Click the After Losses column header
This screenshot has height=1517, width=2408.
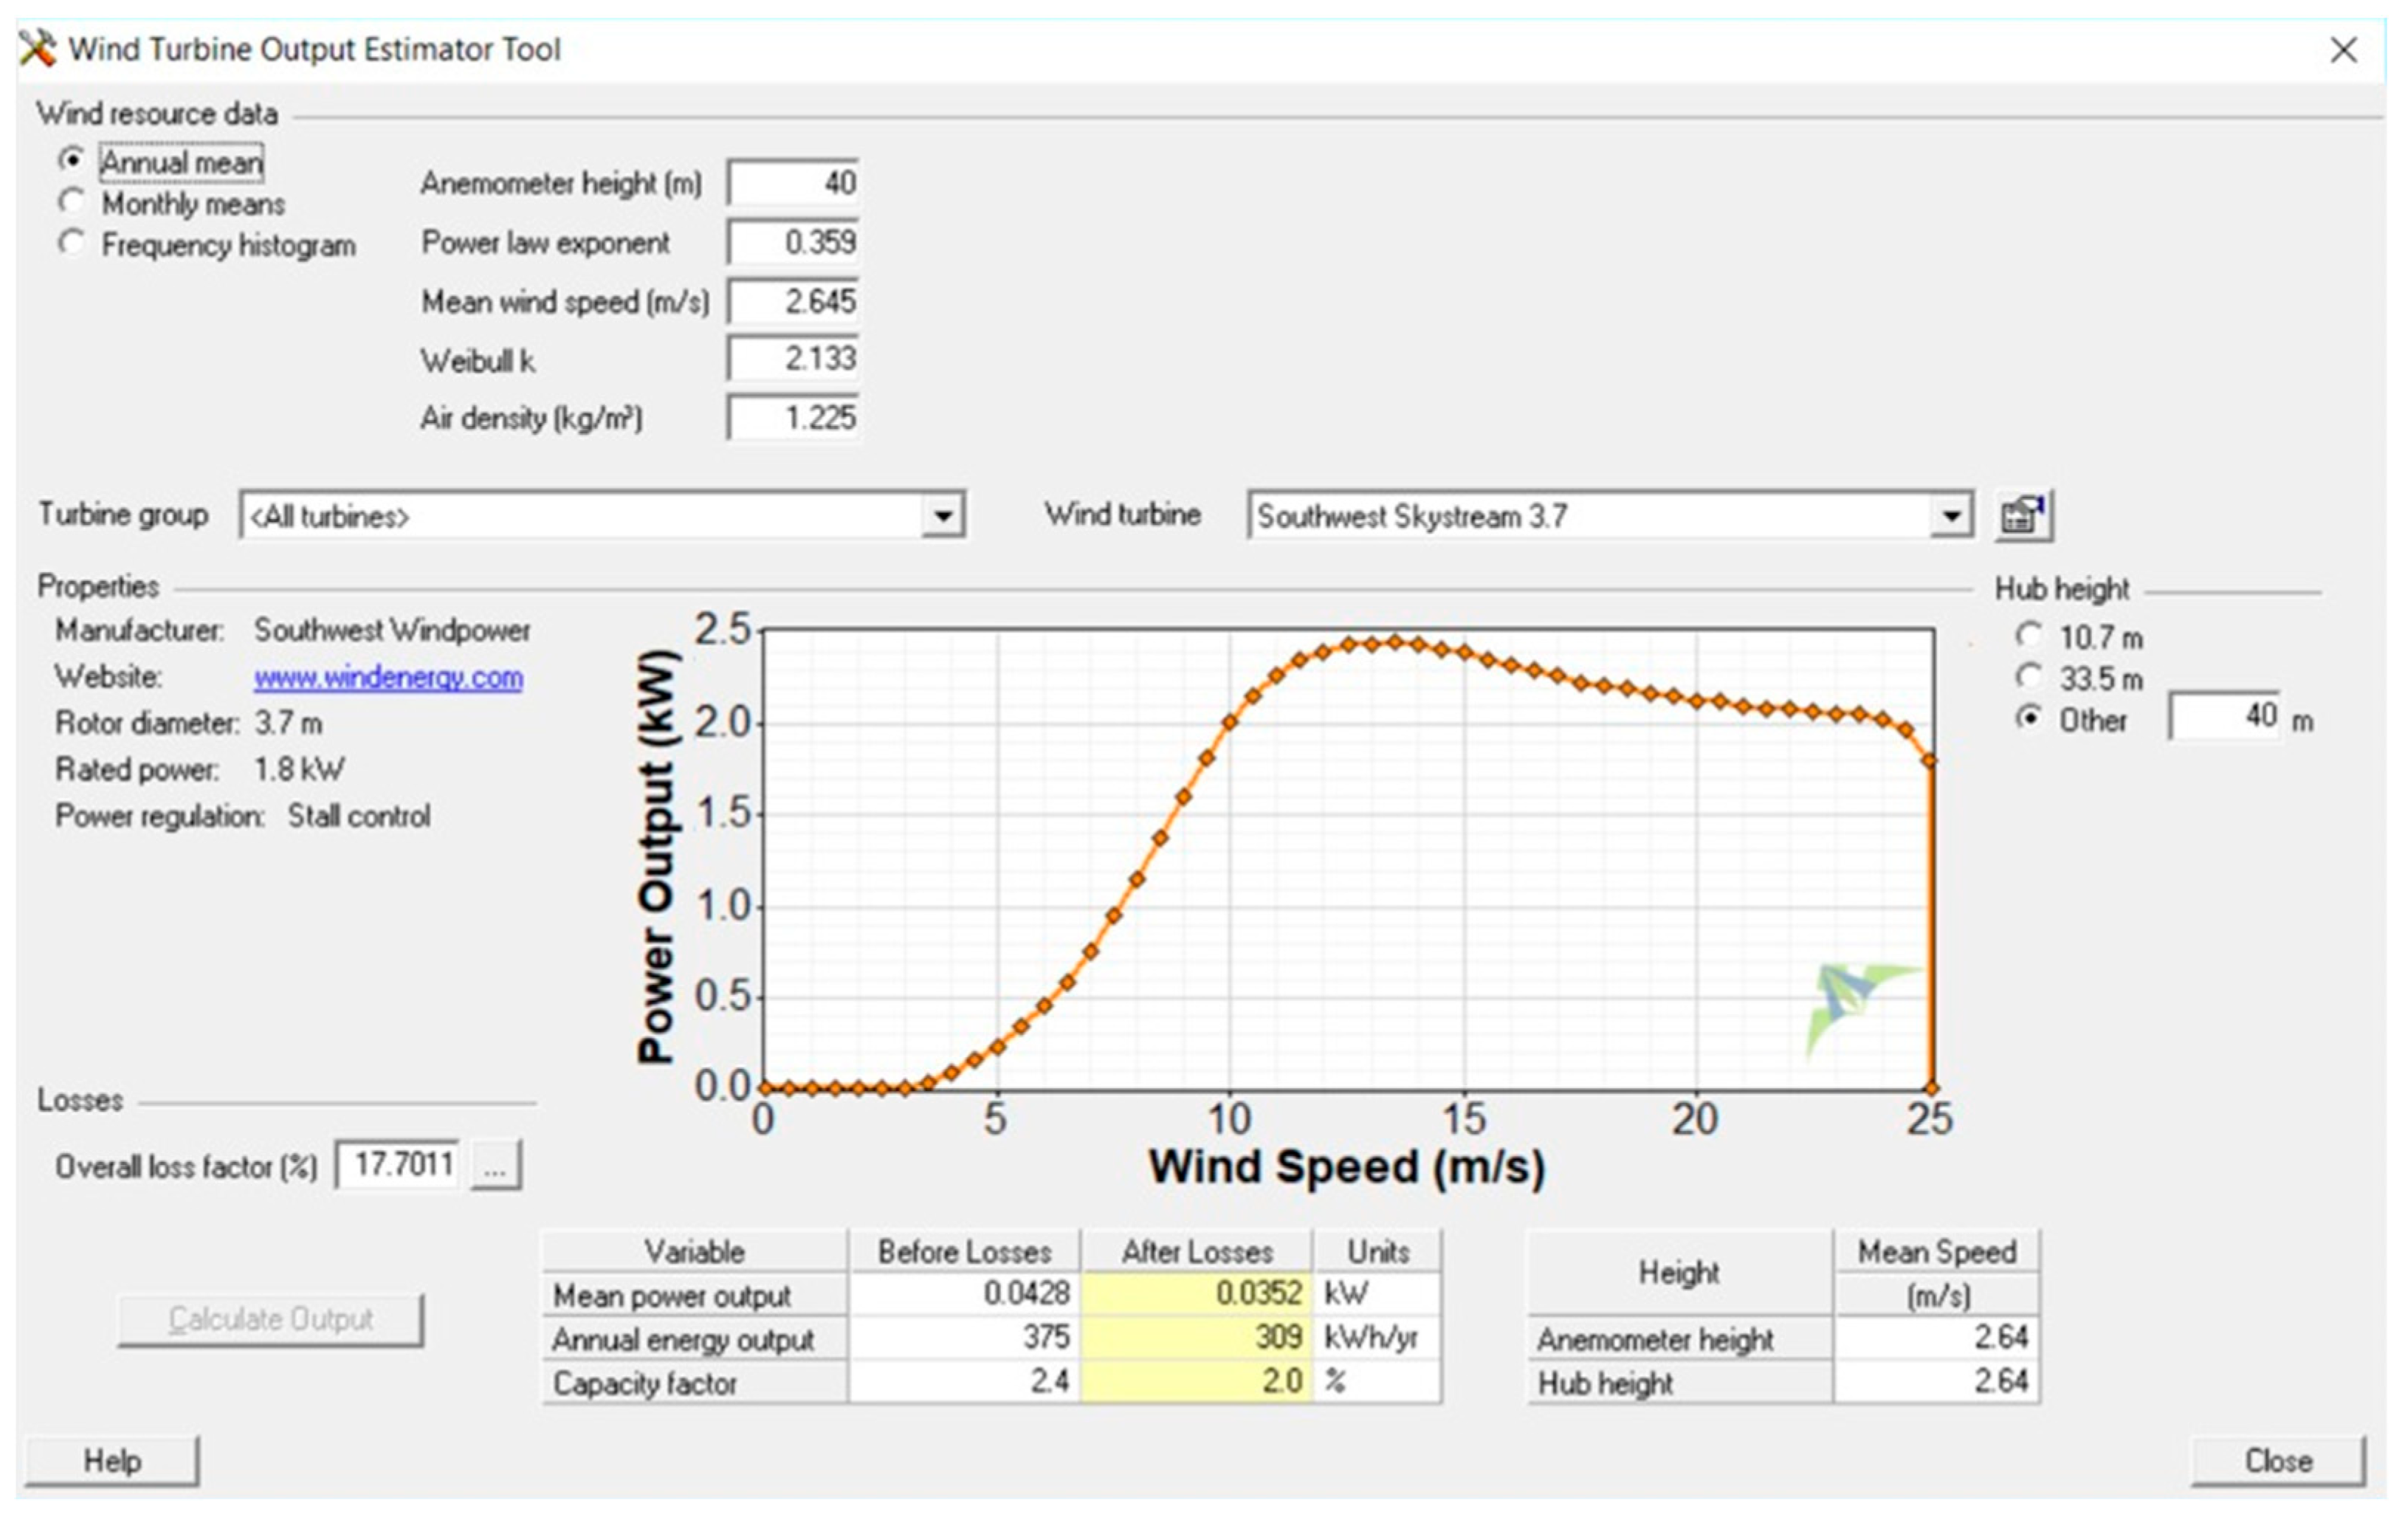click(x=1196, y=1251)
